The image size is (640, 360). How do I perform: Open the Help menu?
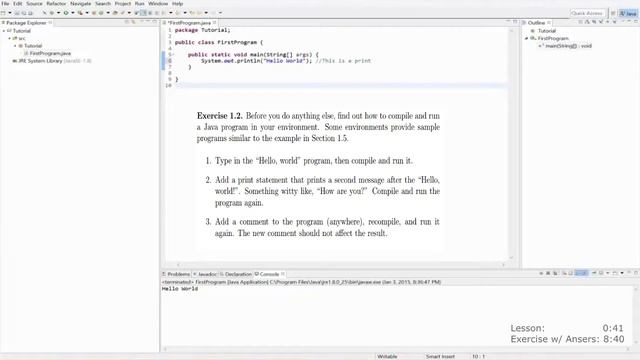(x=177, y=4)
